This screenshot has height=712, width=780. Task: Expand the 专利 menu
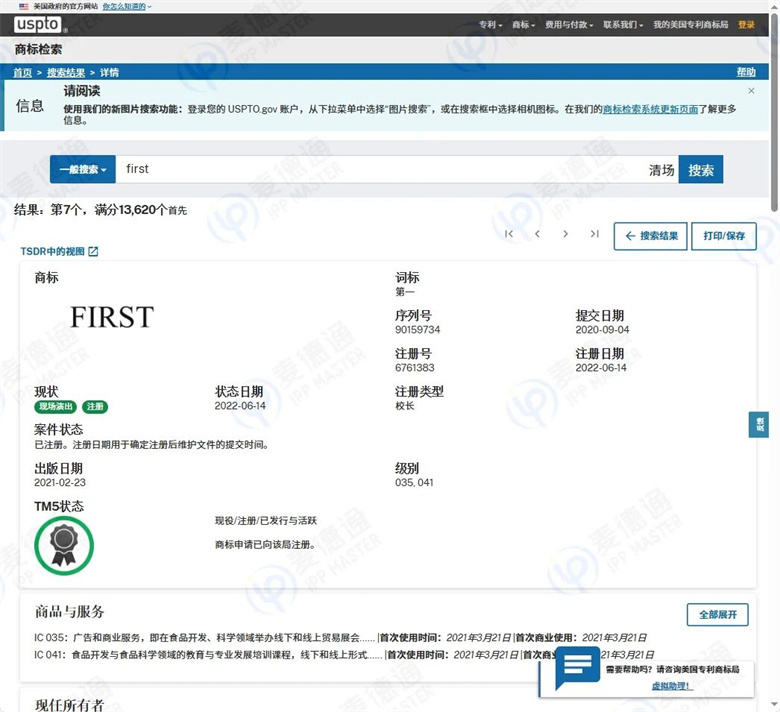pos(490,24)
